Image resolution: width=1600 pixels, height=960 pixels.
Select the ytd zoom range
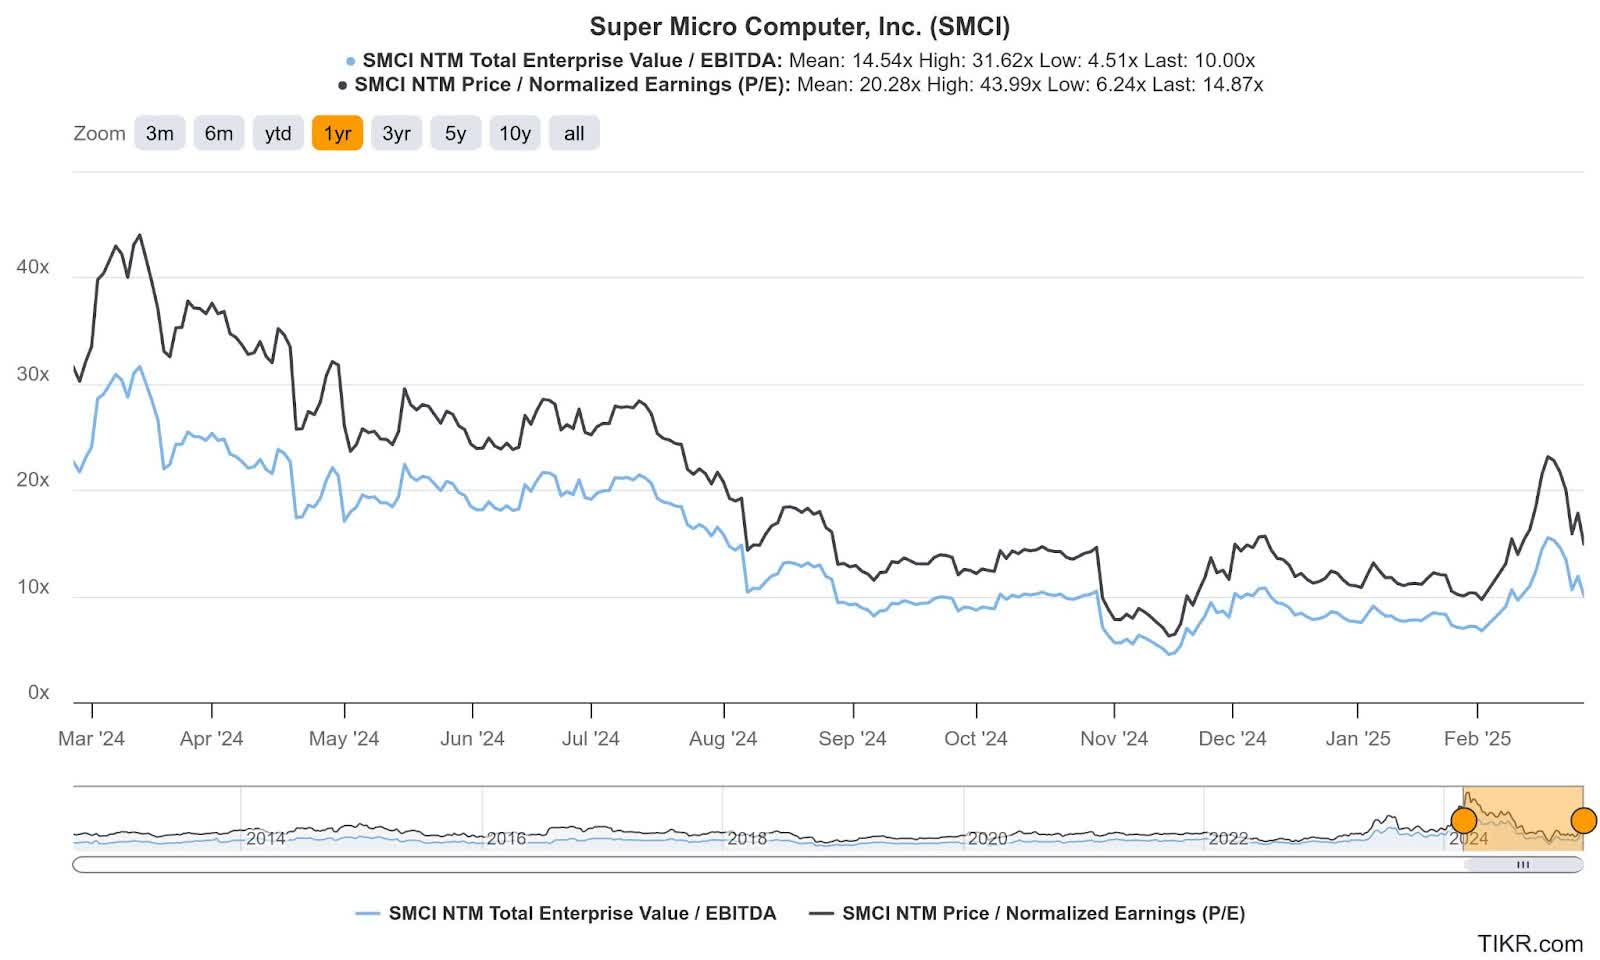click(278, 132)
